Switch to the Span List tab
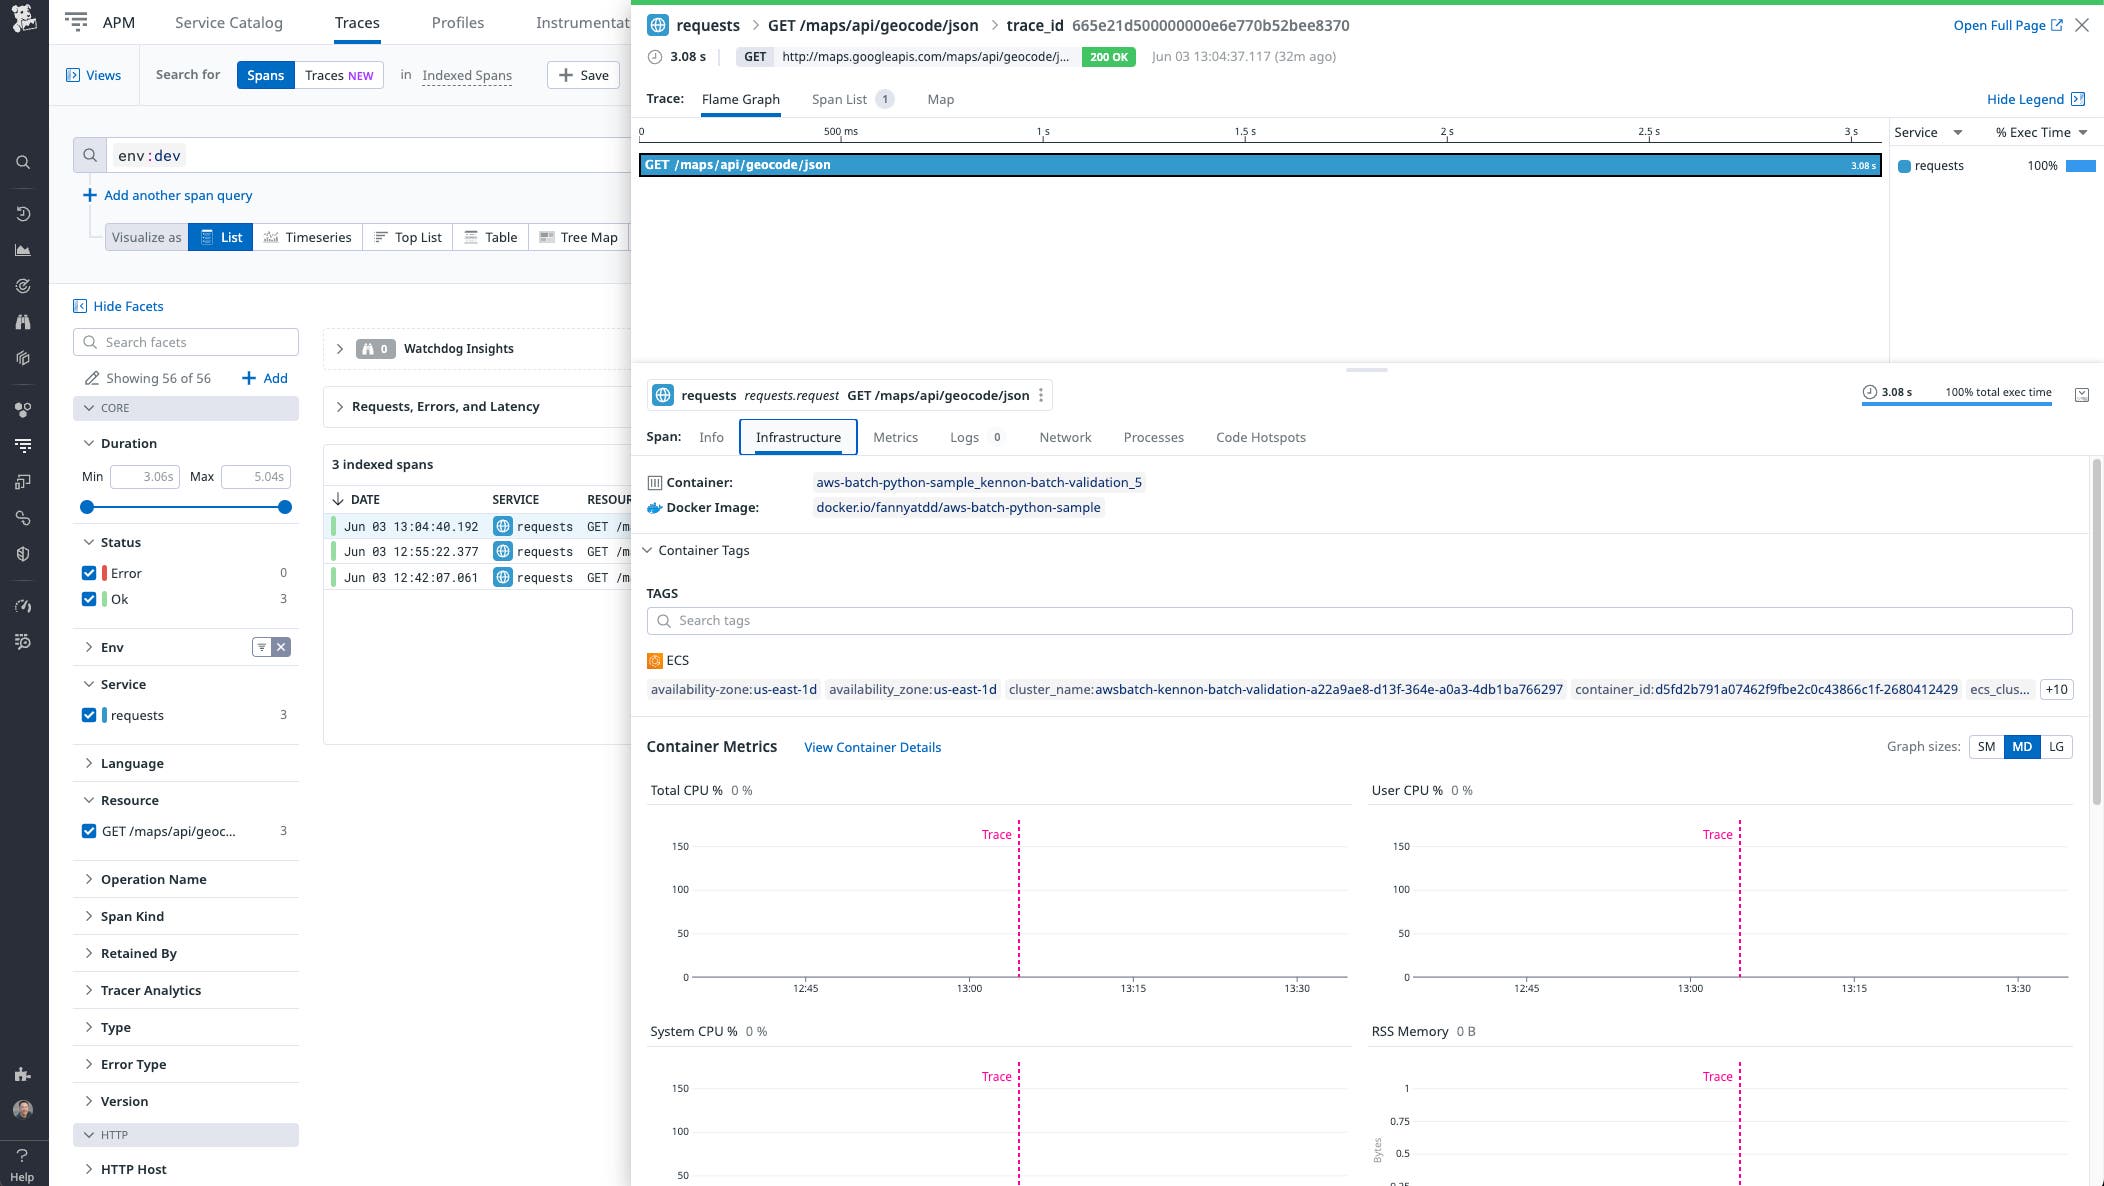The height and width of the screenshot is (1186, 2104). click(x=842, y=99)
